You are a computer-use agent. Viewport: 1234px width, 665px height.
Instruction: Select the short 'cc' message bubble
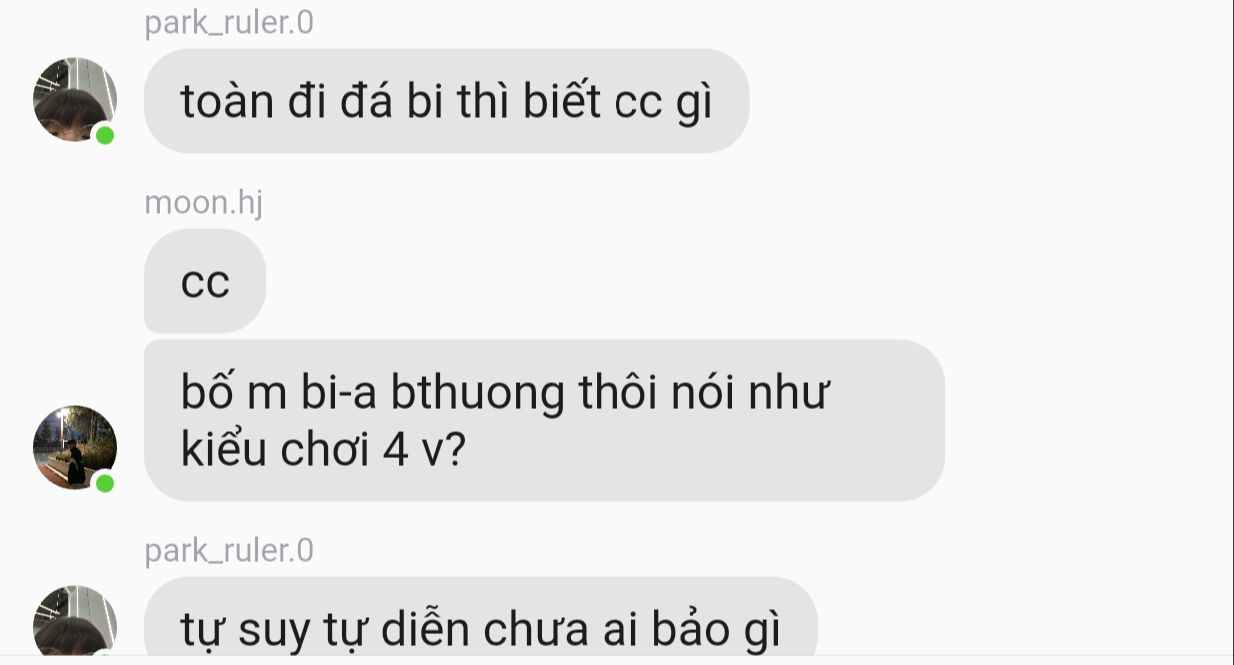pyautogui.click(x=205, y=281)
